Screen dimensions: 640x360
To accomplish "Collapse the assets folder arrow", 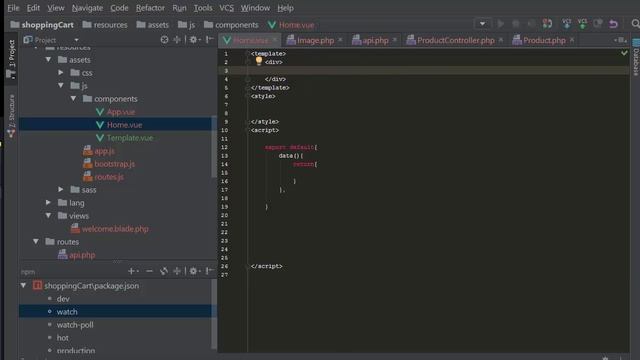I will click(x=48, y=60).
